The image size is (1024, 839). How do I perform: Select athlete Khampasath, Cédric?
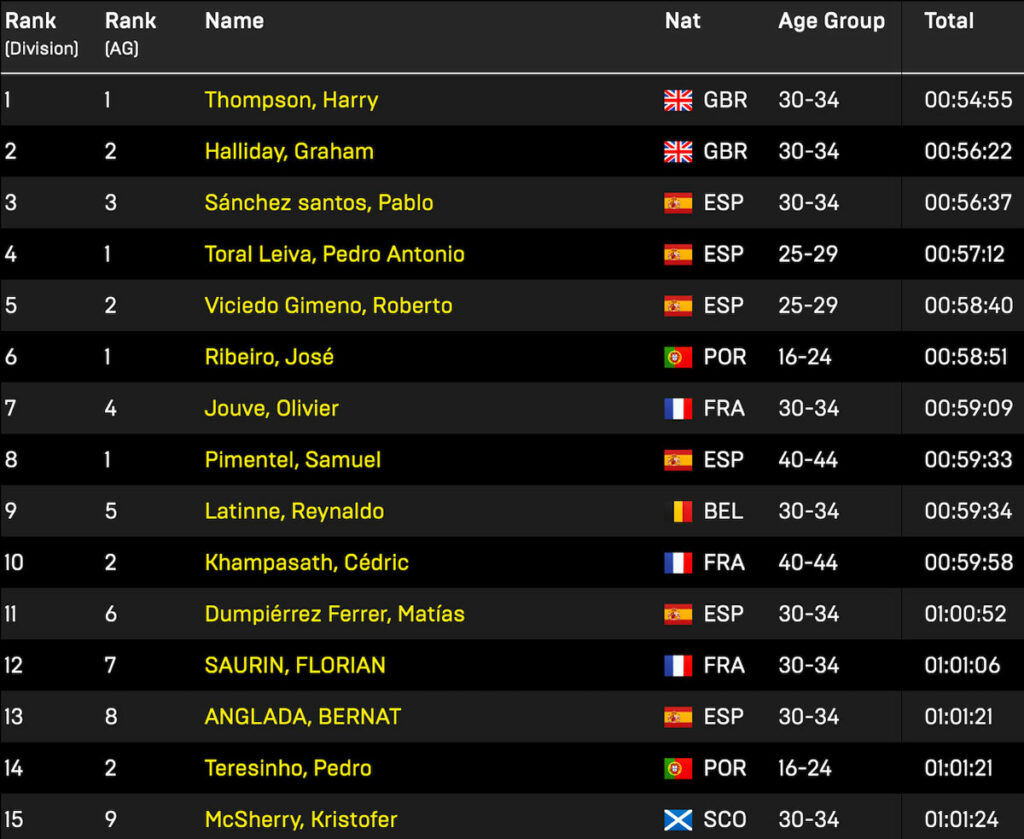[306, 563]
